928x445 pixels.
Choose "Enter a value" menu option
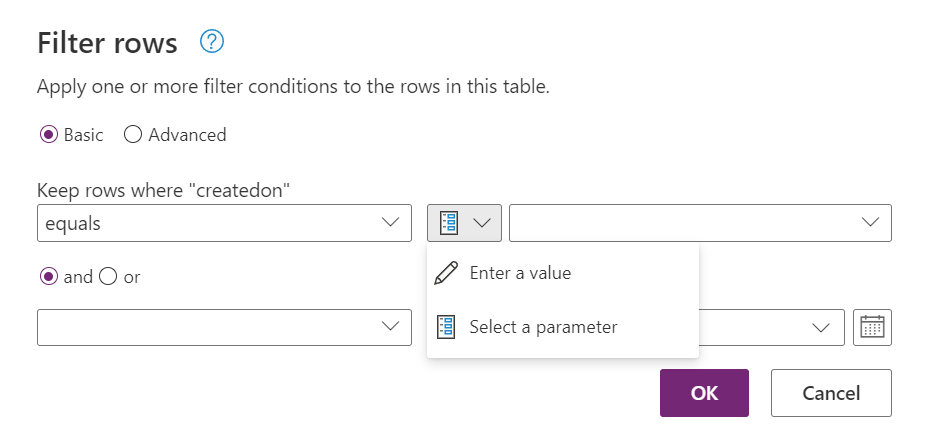click(x=520, y=273)
